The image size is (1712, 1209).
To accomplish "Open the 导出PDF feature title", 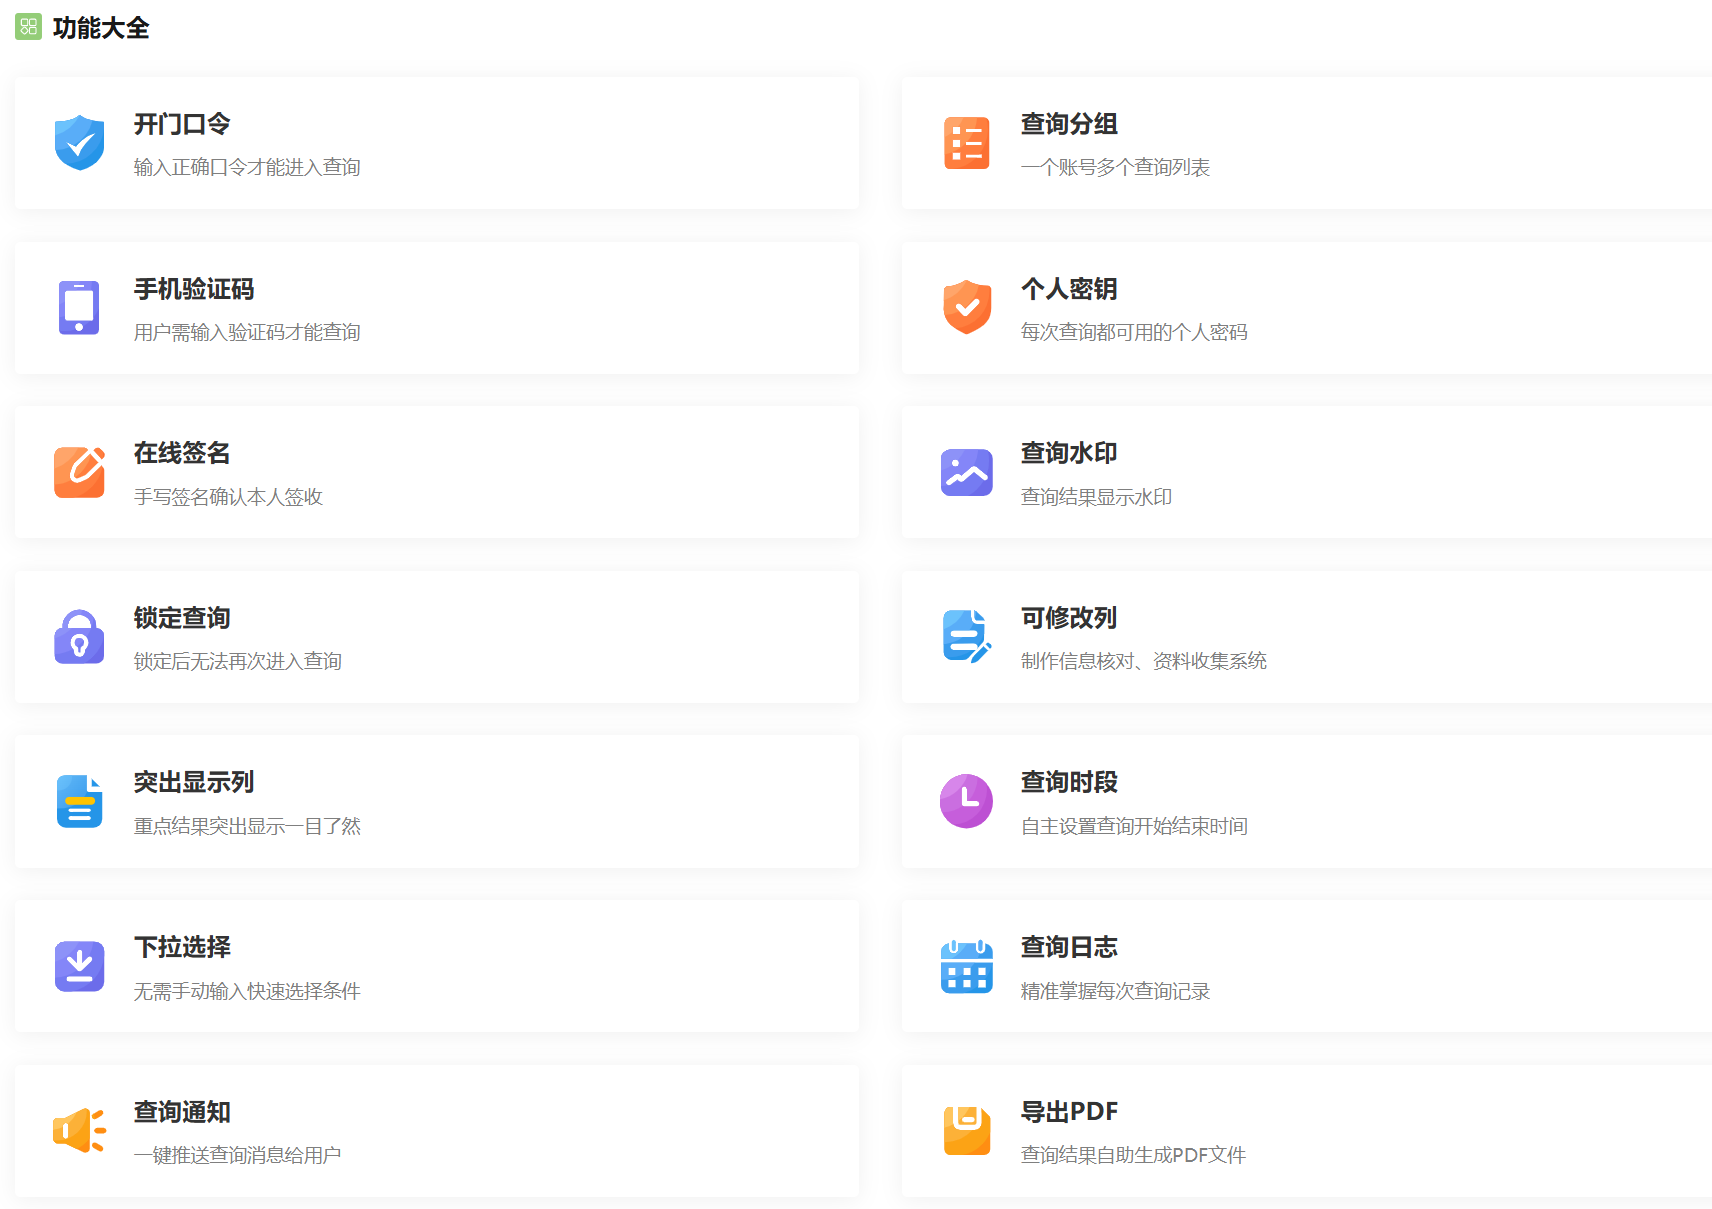I will coord(1069,1112).
